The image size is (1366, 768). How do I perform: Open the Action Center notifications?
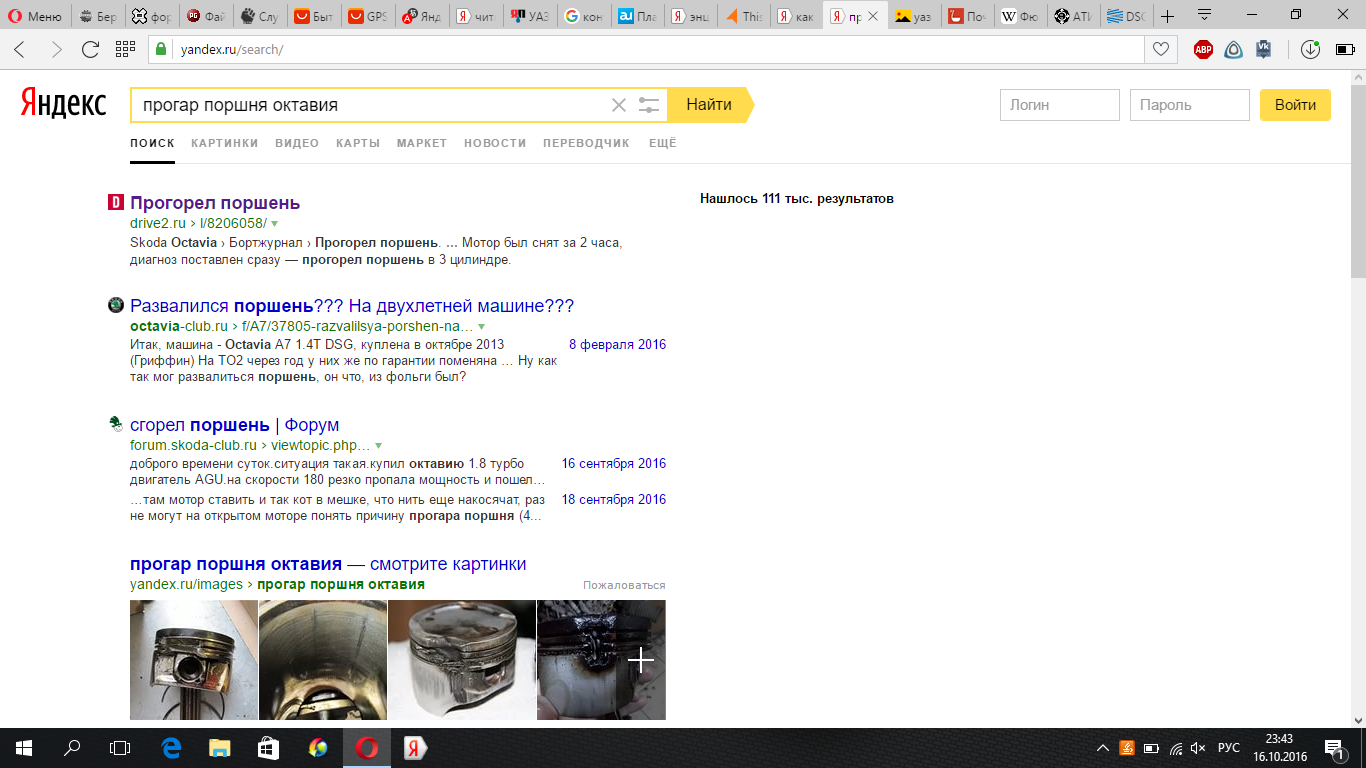tap(1335, 748)
